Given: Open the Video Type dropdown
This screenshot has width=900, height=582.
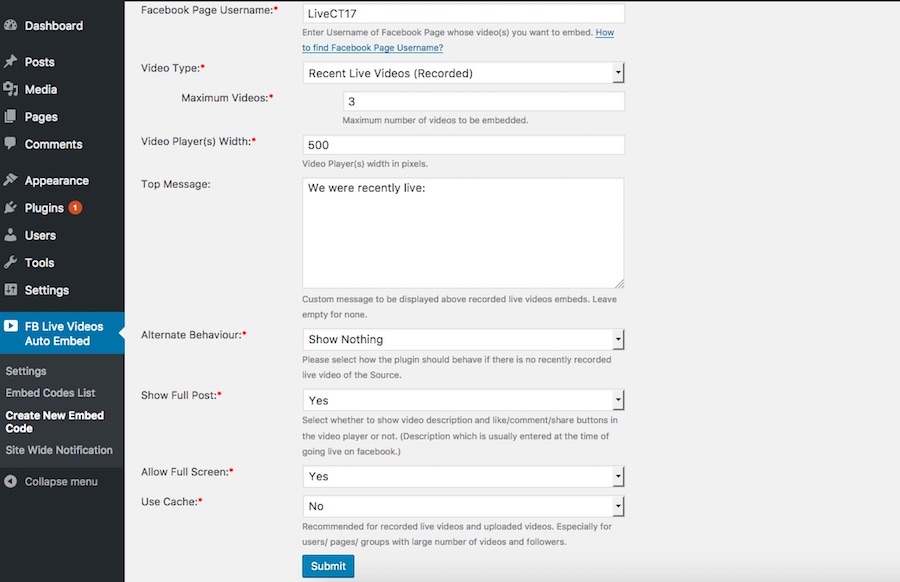Looking at the screenshot, I should click(x=464, y=73).
